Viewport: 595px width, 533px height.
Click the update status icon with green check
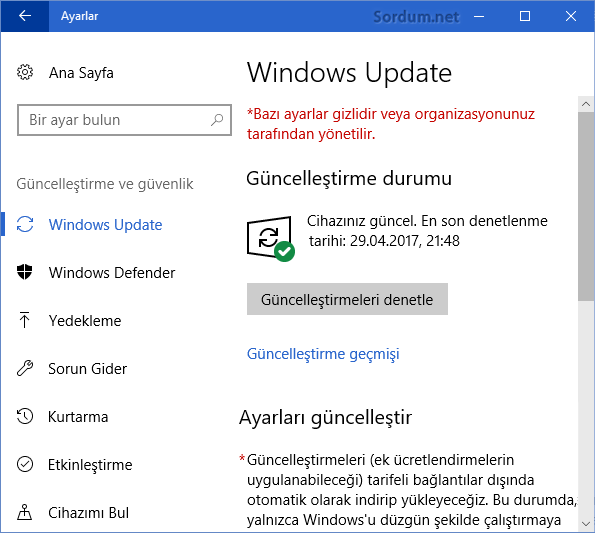pos(271,239)
